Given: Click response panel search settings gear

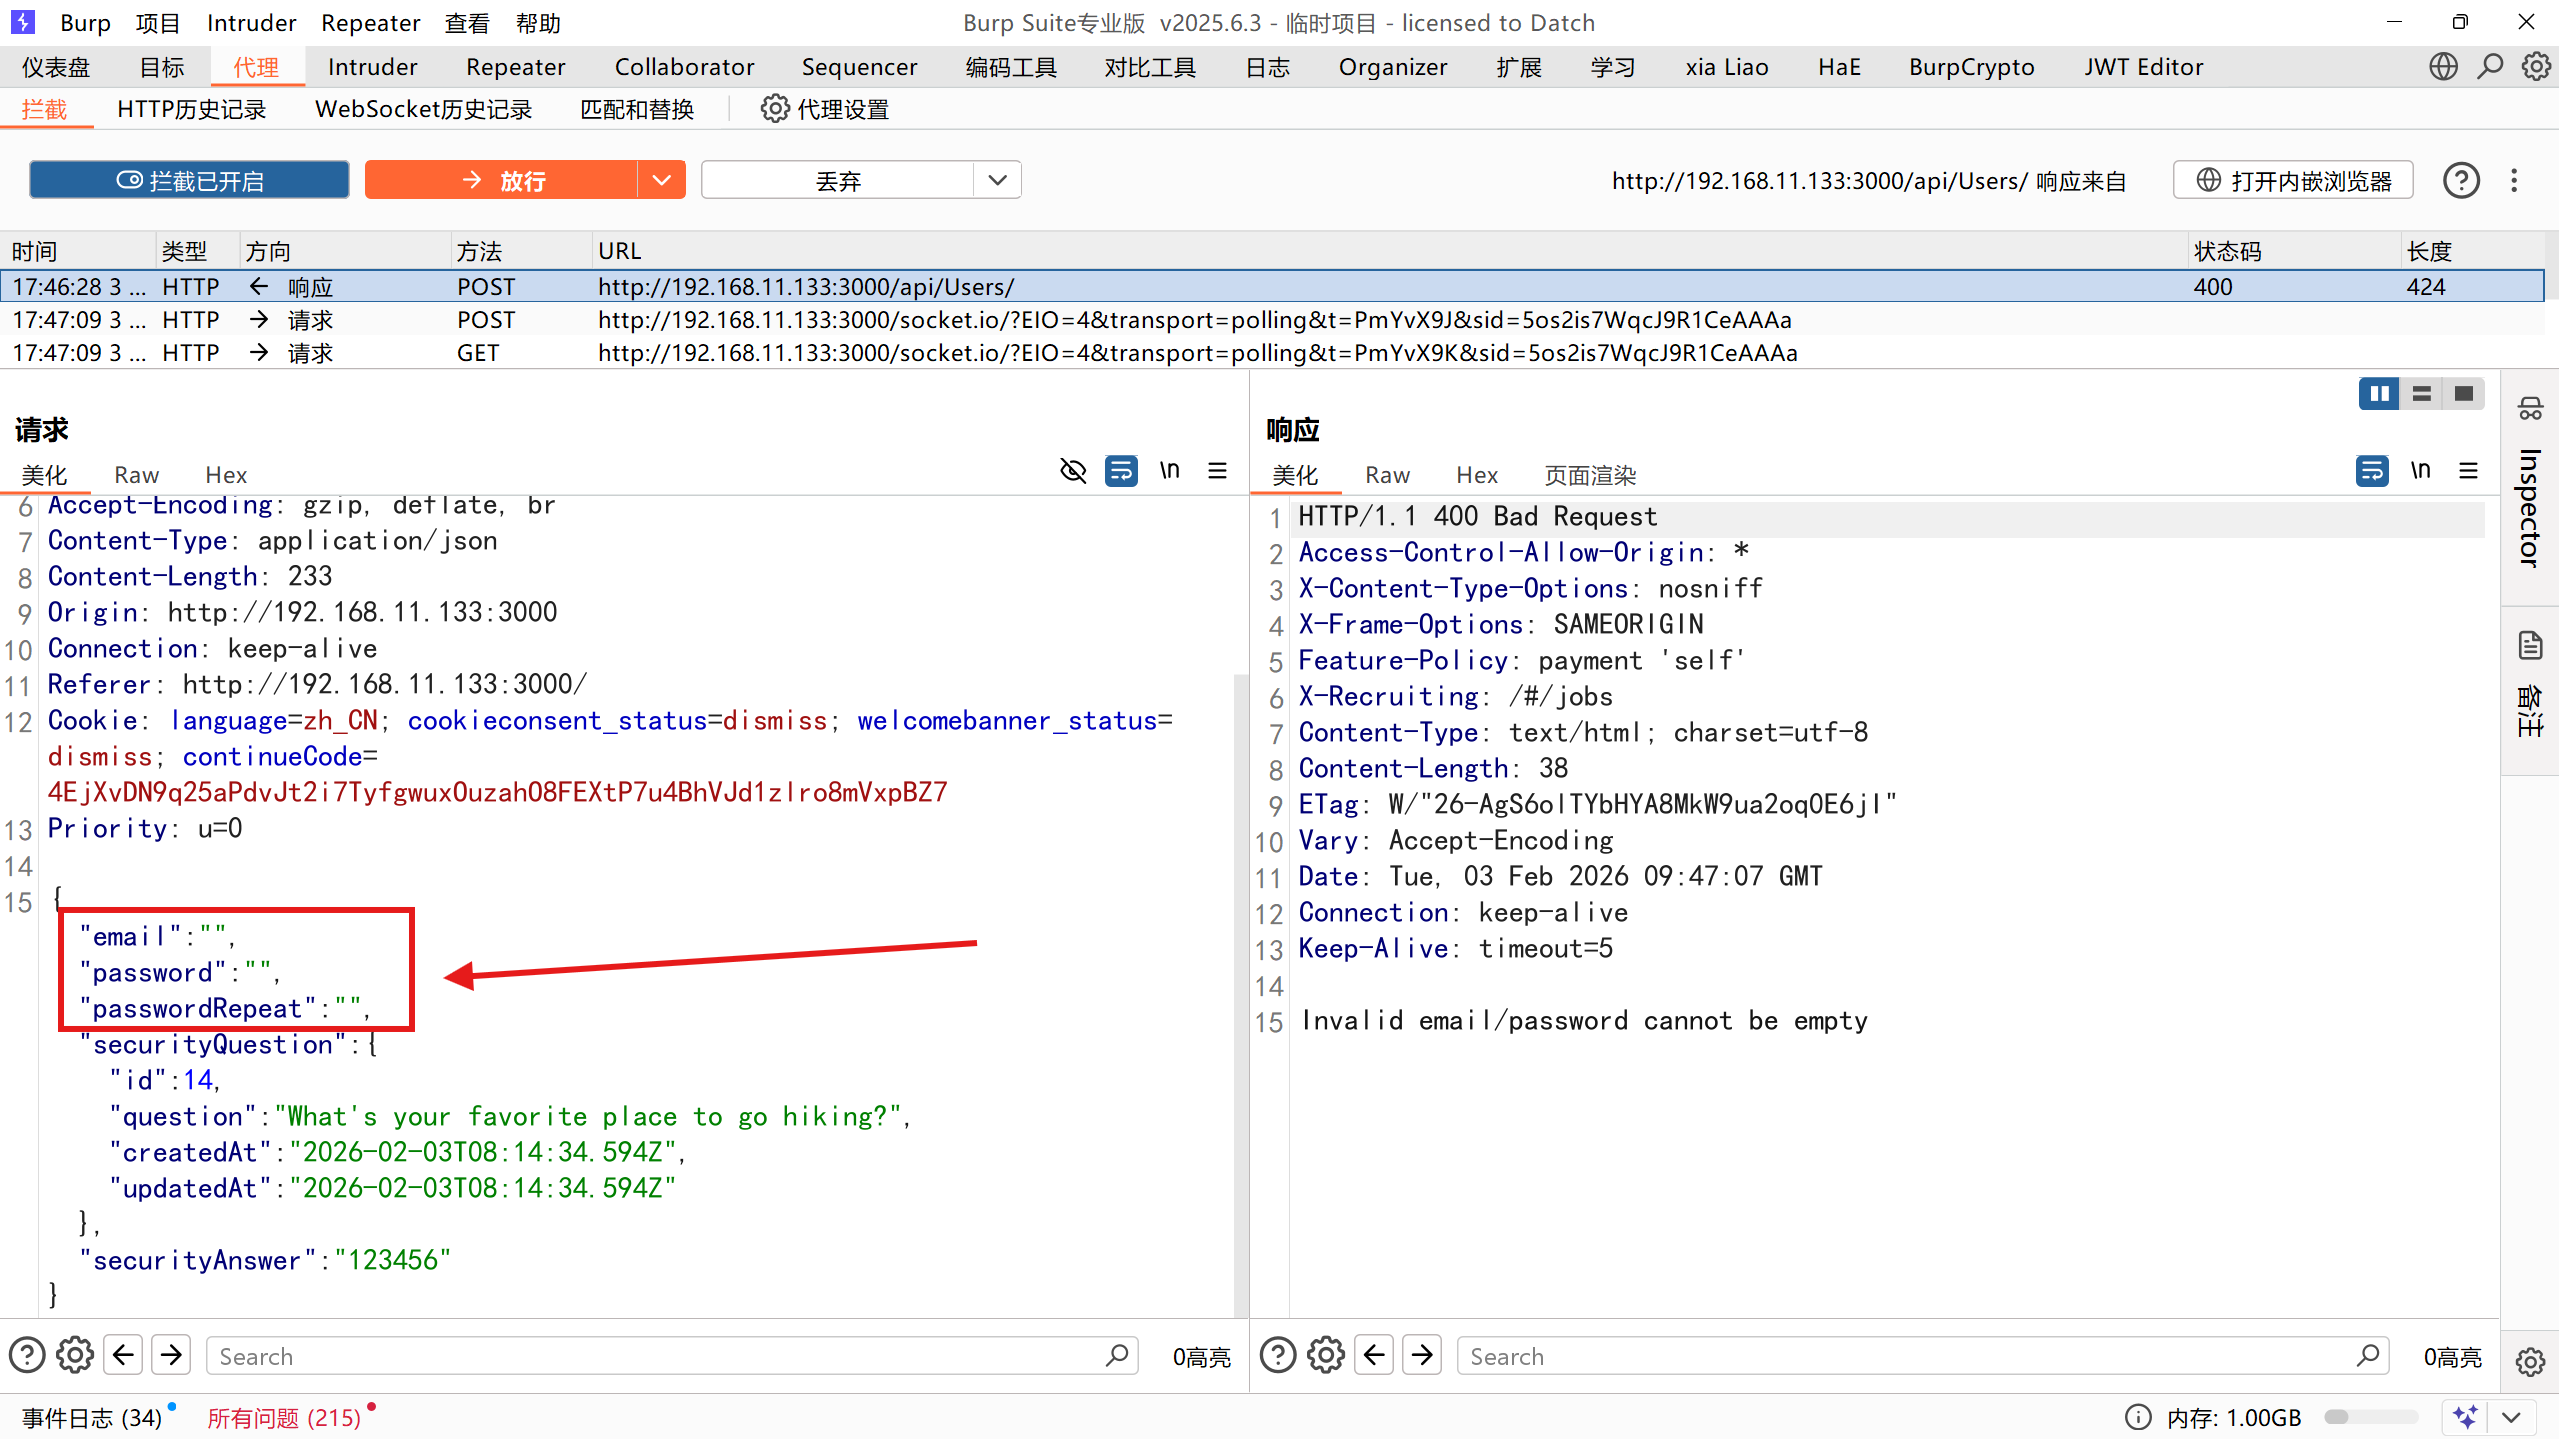Looking at the screenshot, I should click(x=1326, y=1355).
